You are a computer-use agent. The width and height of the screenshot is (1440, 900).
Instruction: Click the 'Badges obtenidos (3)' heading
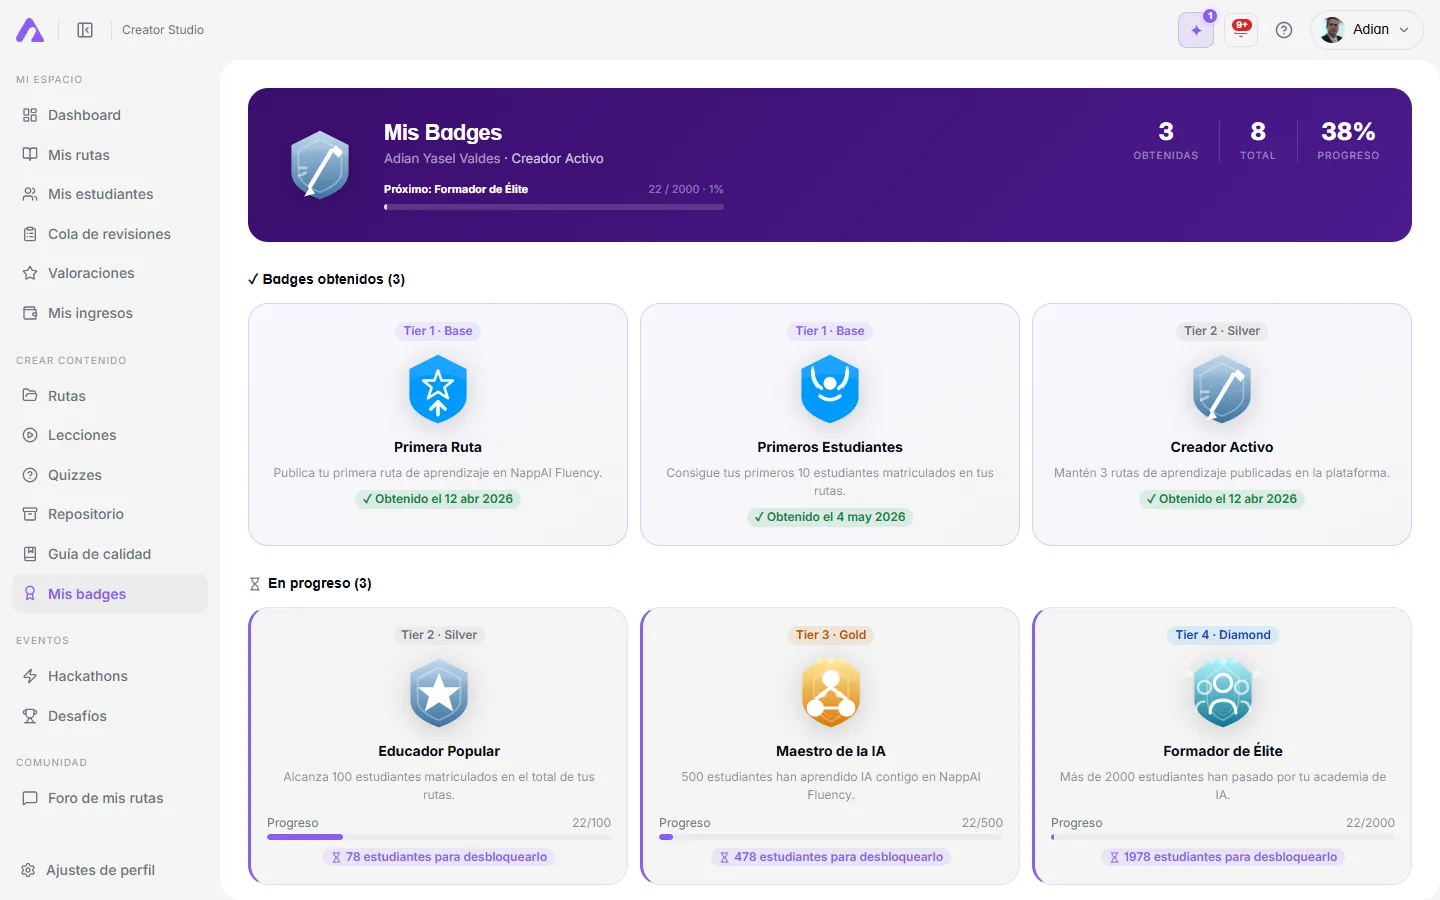click(327, 279)
